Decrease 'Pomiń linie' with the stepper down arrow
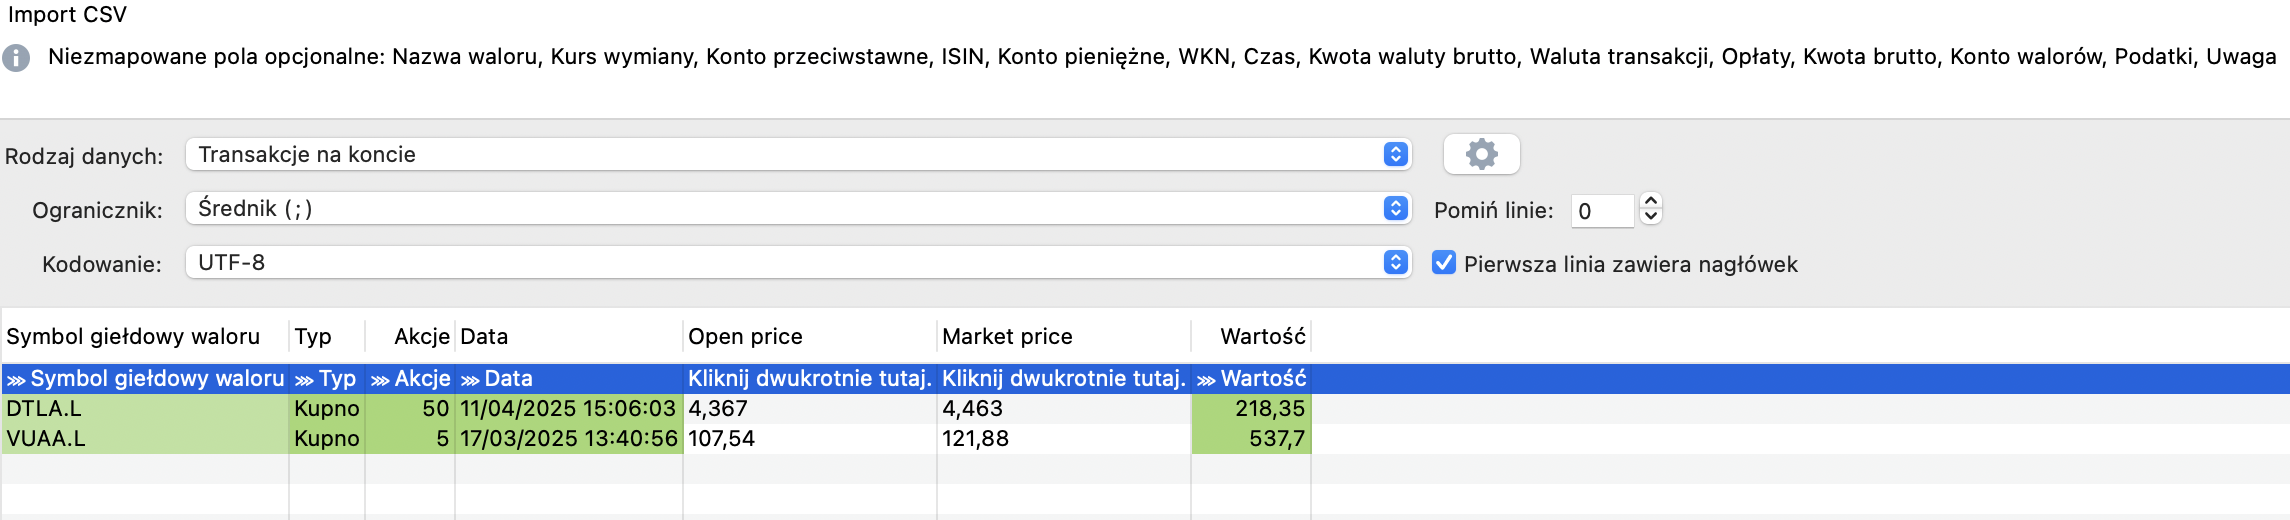Image resolution: width=2290 pixels, height=520 pixels. (x=1651, y=217)
